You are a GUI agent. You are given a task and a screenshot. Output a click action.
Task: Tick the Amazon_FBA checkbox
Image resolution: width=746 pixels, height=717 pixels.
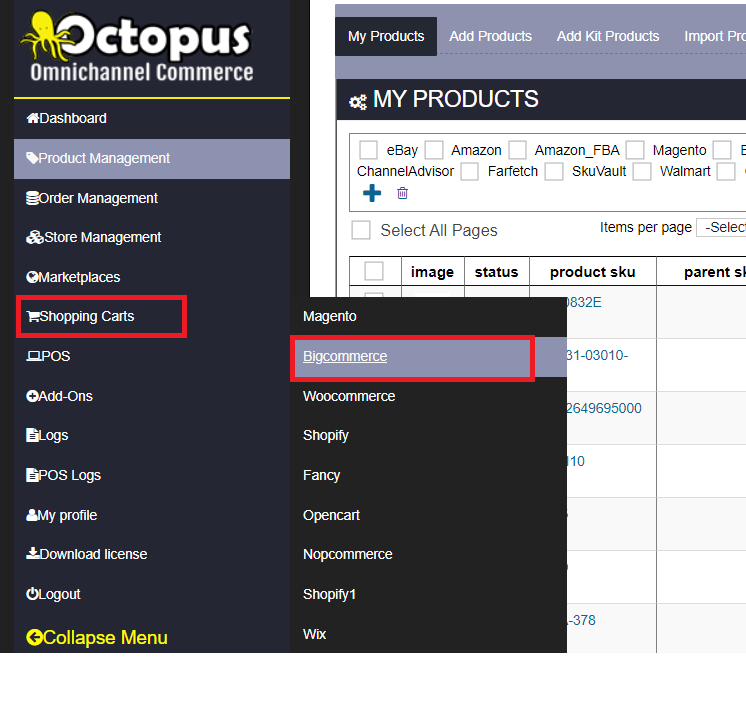(517, 150)
